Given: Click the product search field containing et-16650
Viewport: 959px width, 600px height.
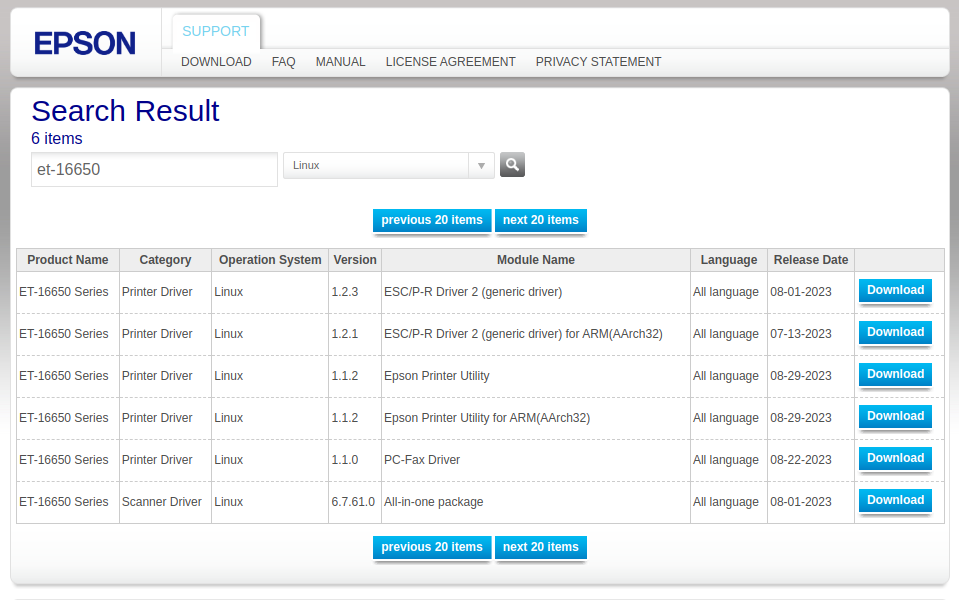Looking at the screenshot, I should tap(154, 169).
